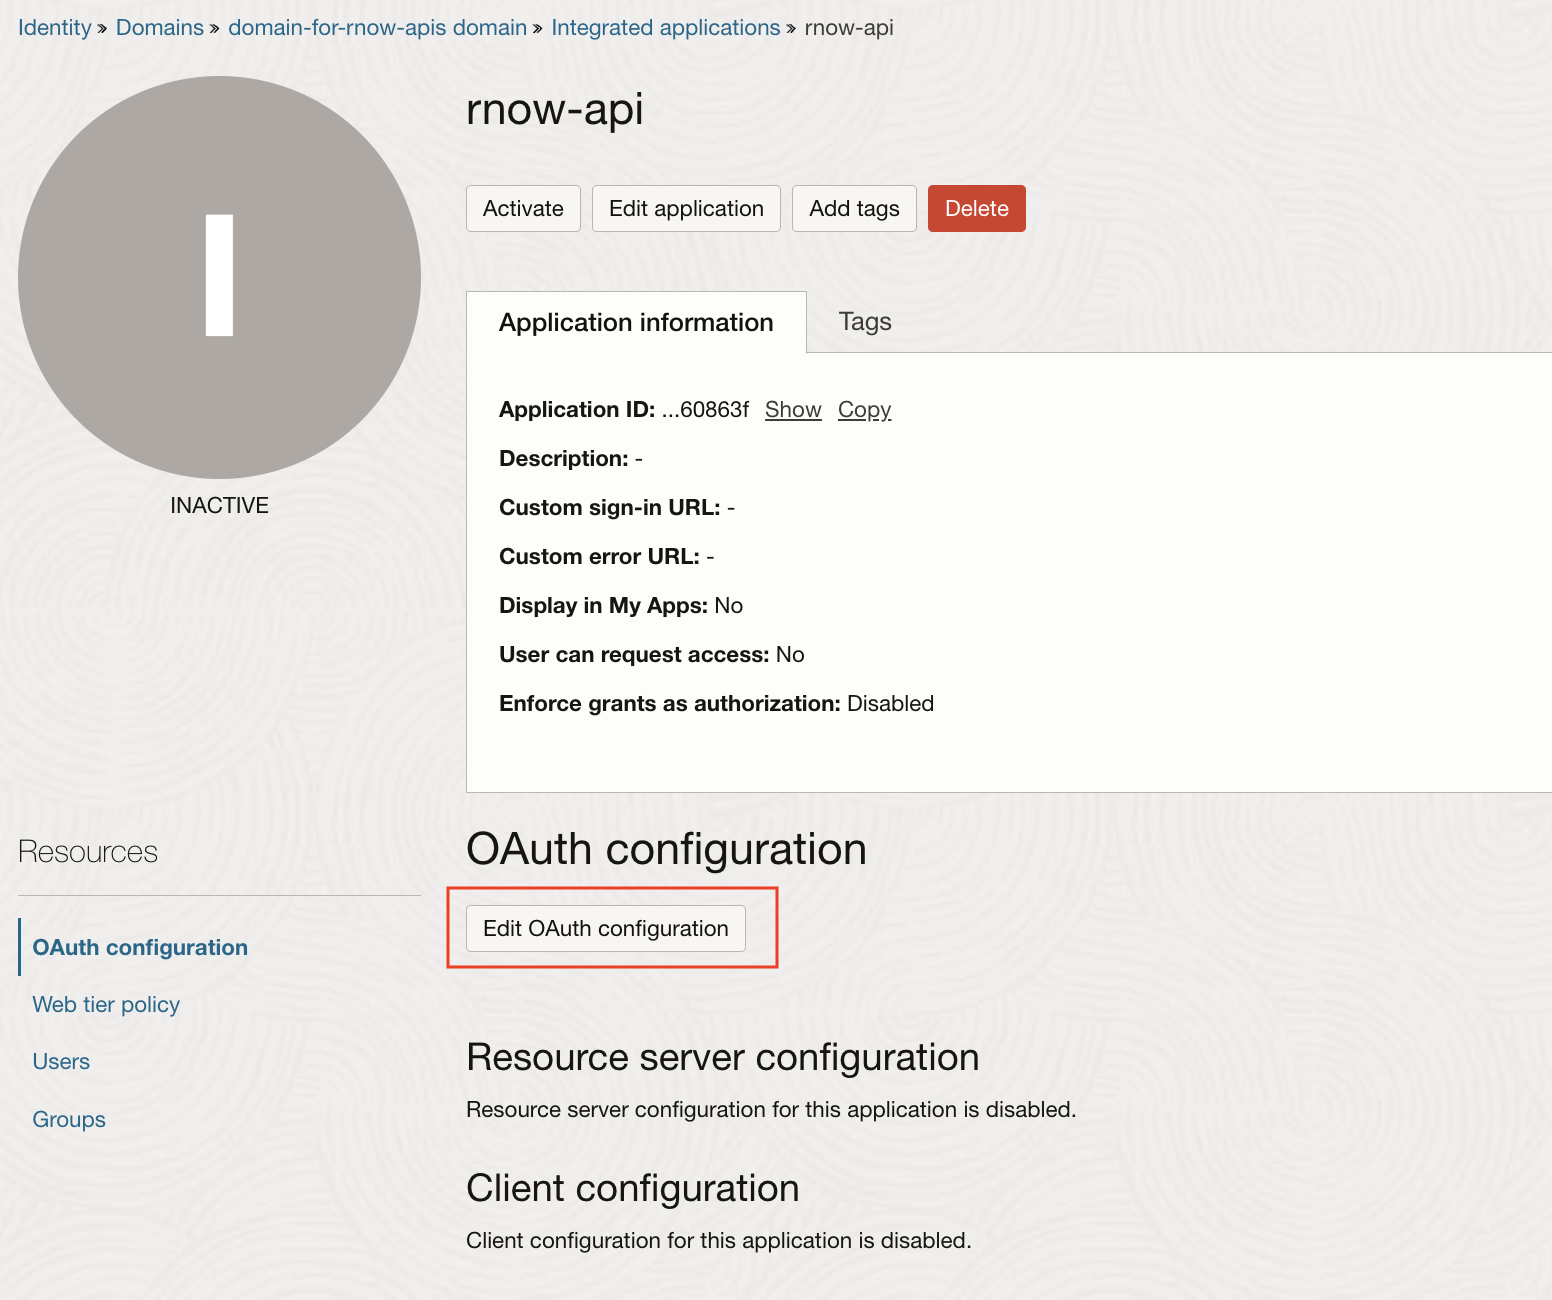Open Integrated applications from breadcrumb
This screenshot has width=1552, height=1300.
665,27
